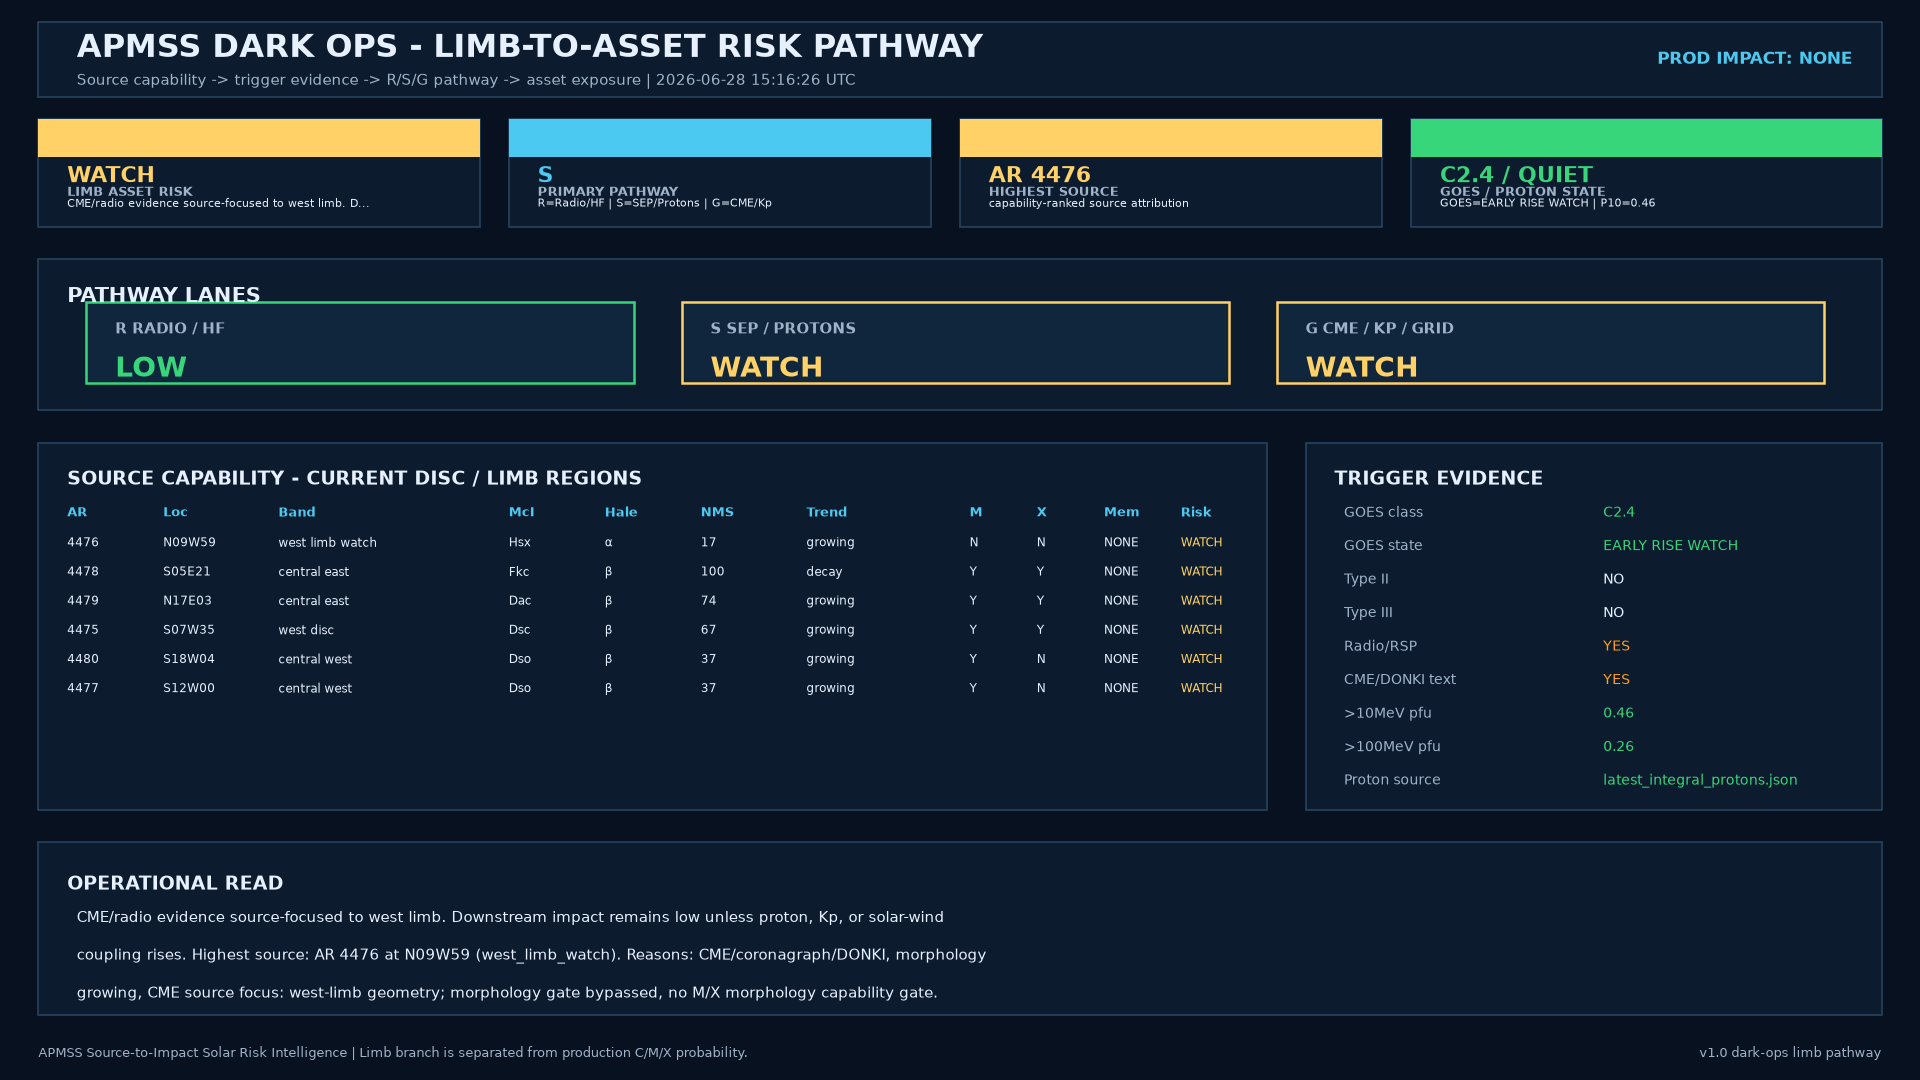Click NMS value 17
The image size is (1920, 1080).
pos(709,542)
